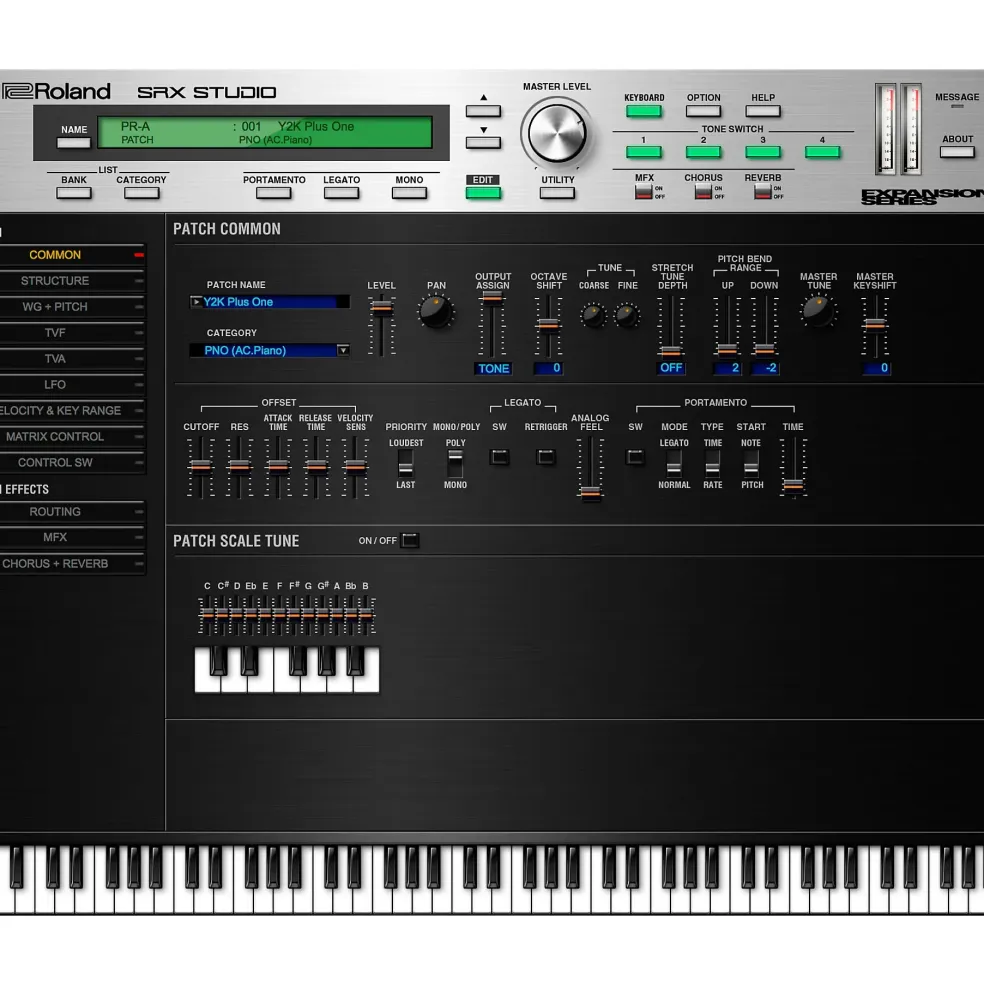Click the Patch Name input field
Screen dimensions: 984x985
point(270,302)
